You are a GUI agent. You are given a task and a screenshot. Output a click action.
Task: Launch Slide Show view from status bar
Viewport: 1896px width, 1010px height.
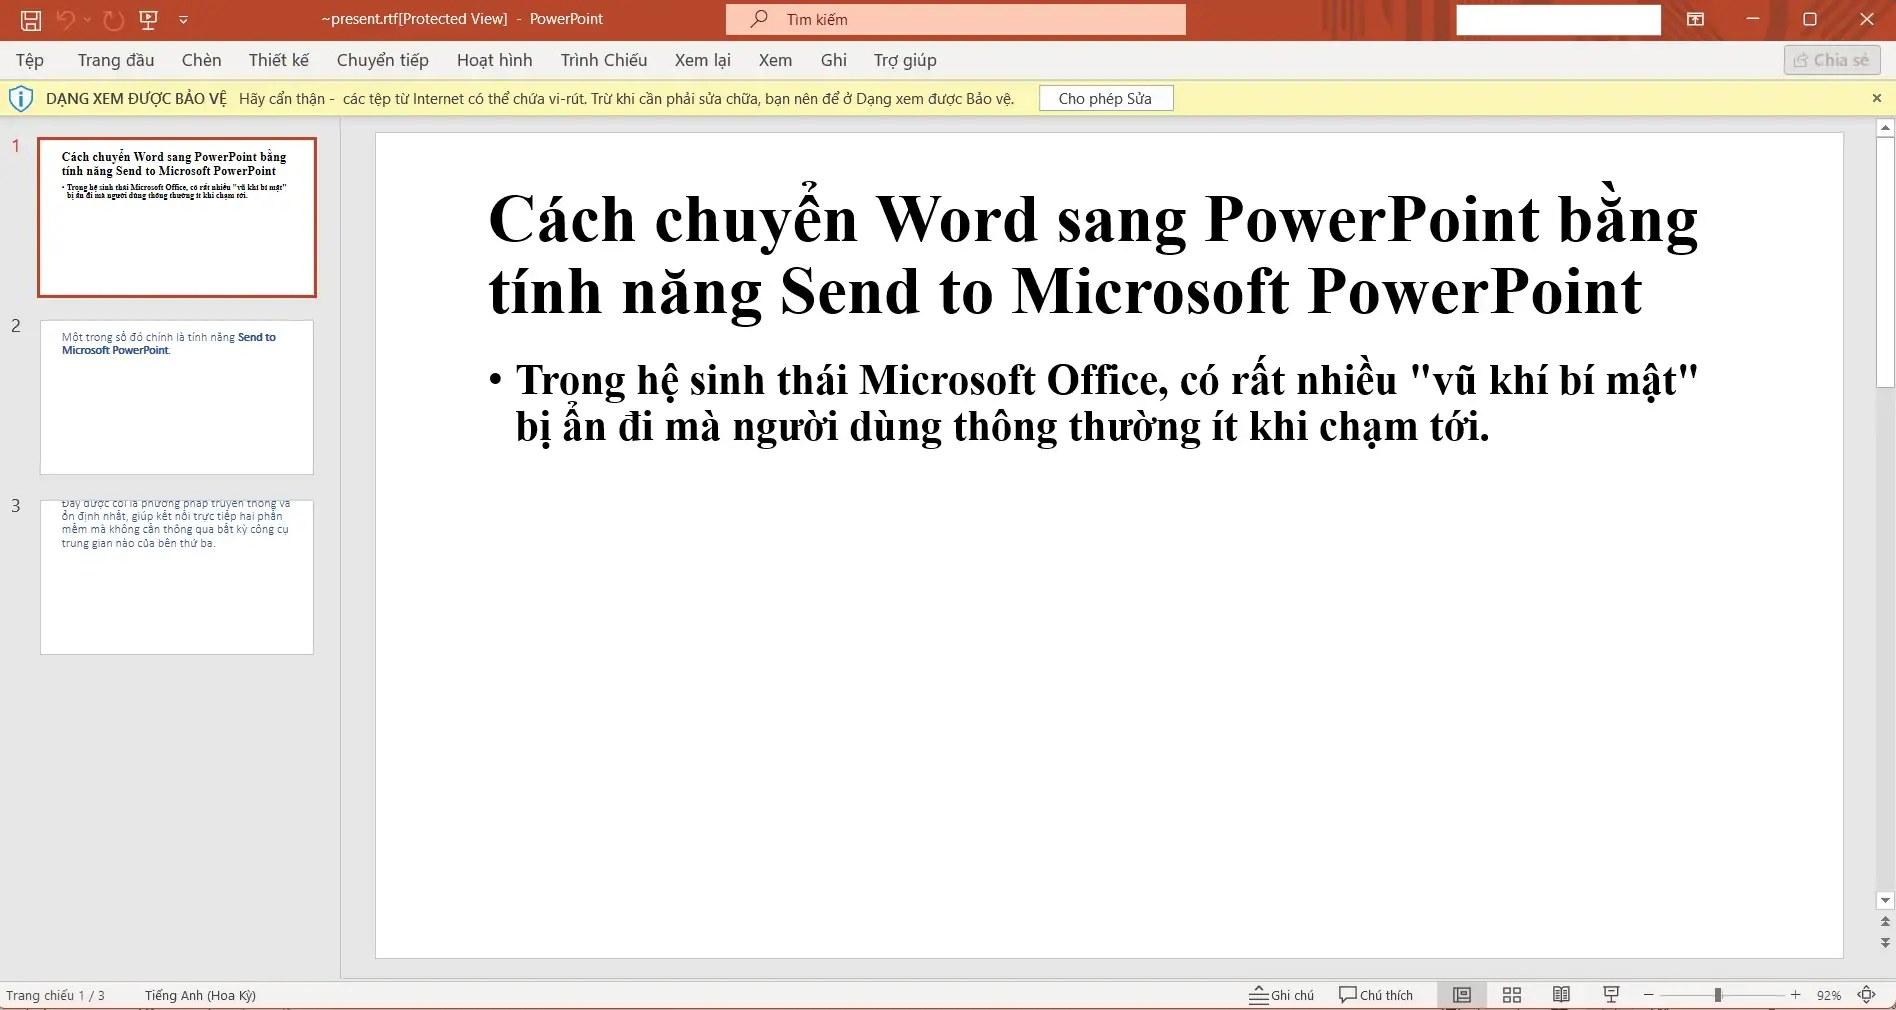coord(1610,995)
